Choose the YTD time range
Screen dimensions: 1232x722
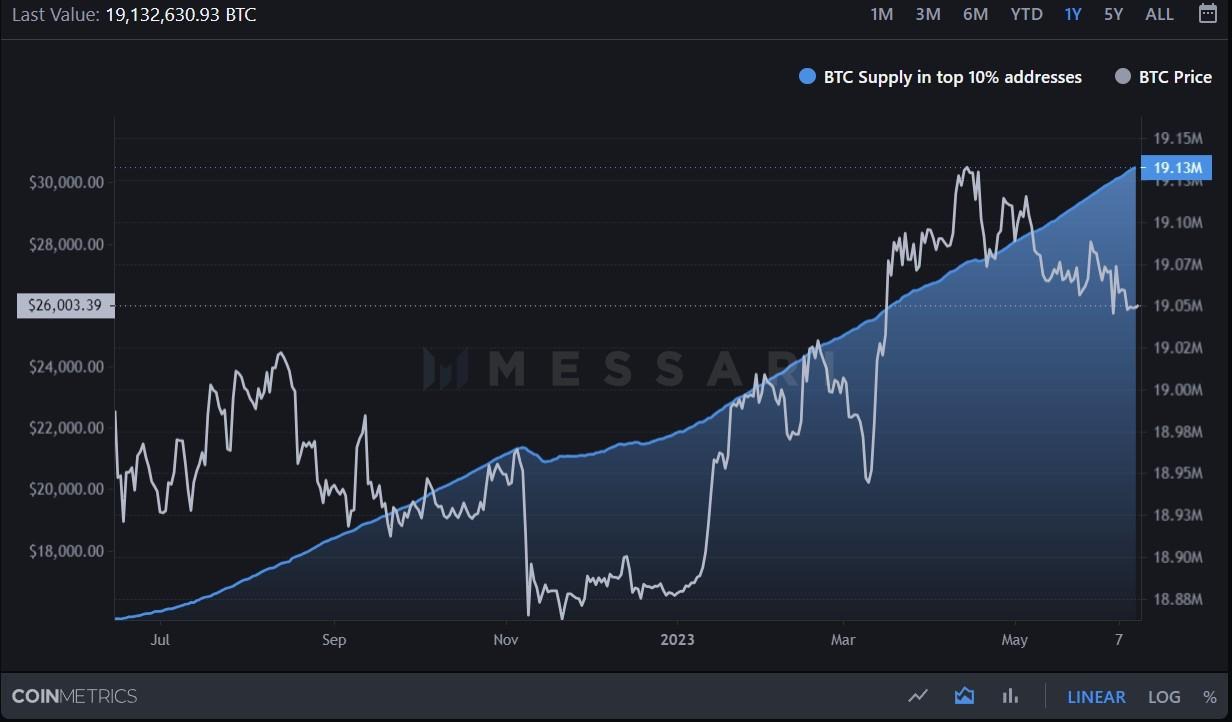[x=1026, y=14]
